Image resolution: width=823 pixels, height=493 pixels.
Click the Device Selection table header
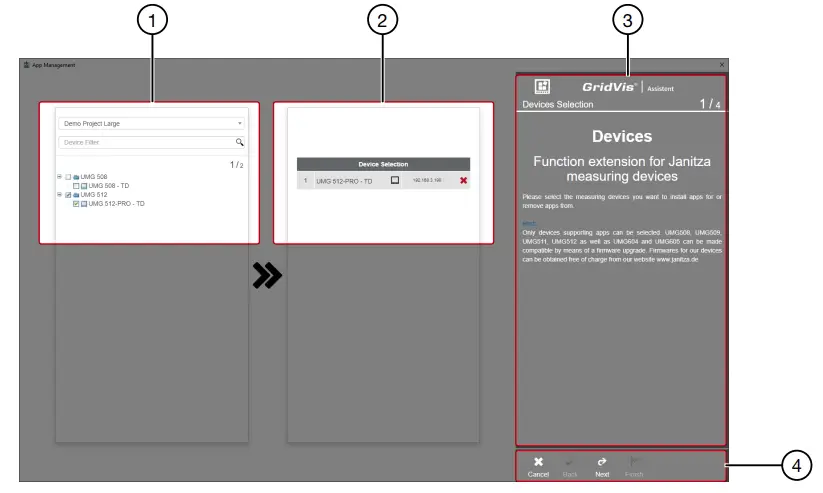[383, 164]
